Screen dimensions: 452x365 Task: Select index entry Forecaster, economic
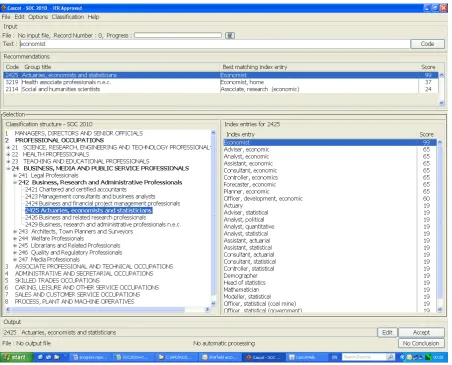(250, 184)
